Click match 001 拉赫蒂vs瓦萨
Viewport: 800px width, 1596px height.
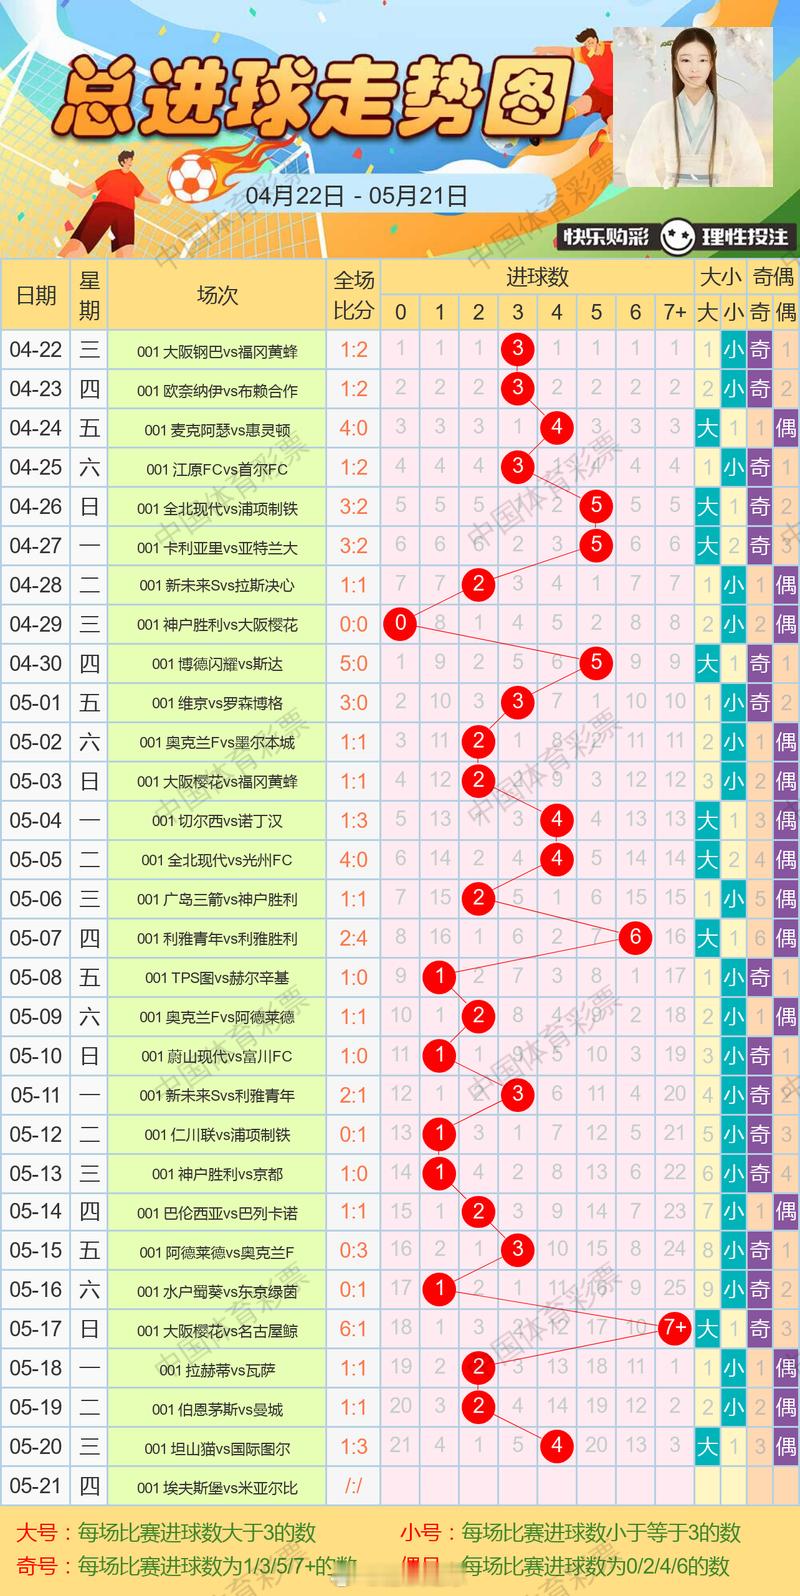click(217, 1370)
